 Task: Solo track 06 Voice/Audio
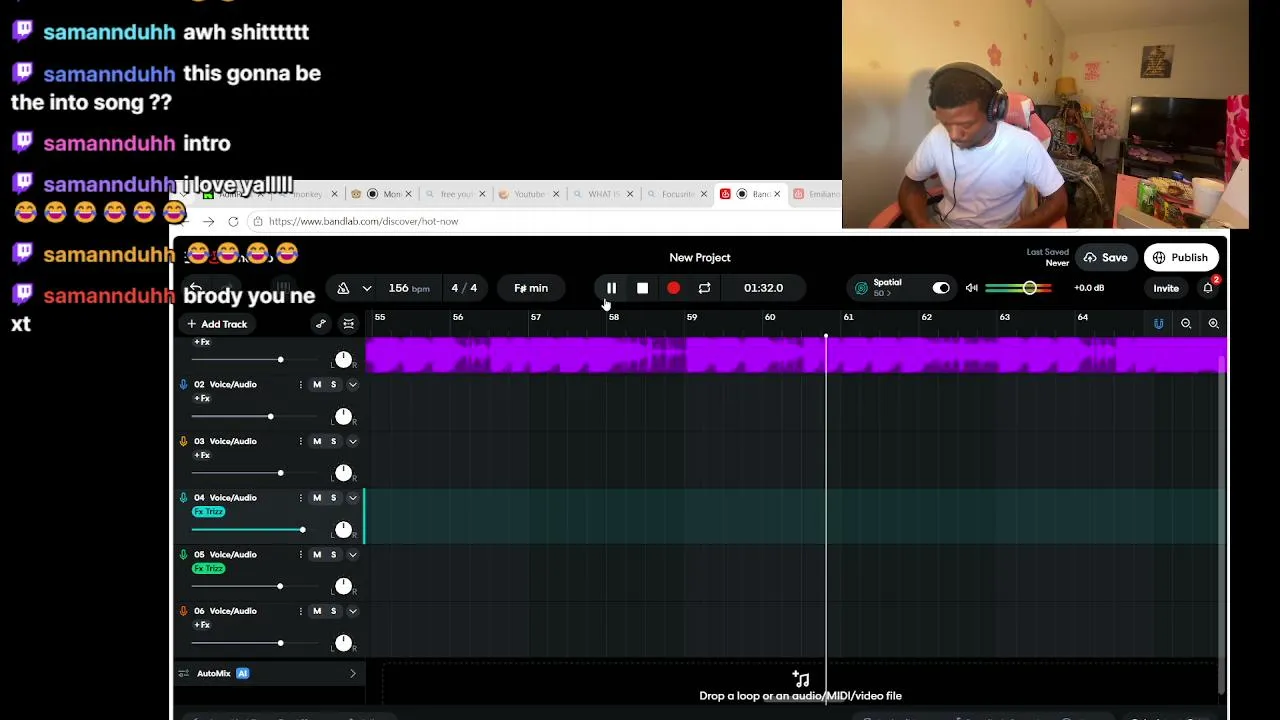coord(333,611)
